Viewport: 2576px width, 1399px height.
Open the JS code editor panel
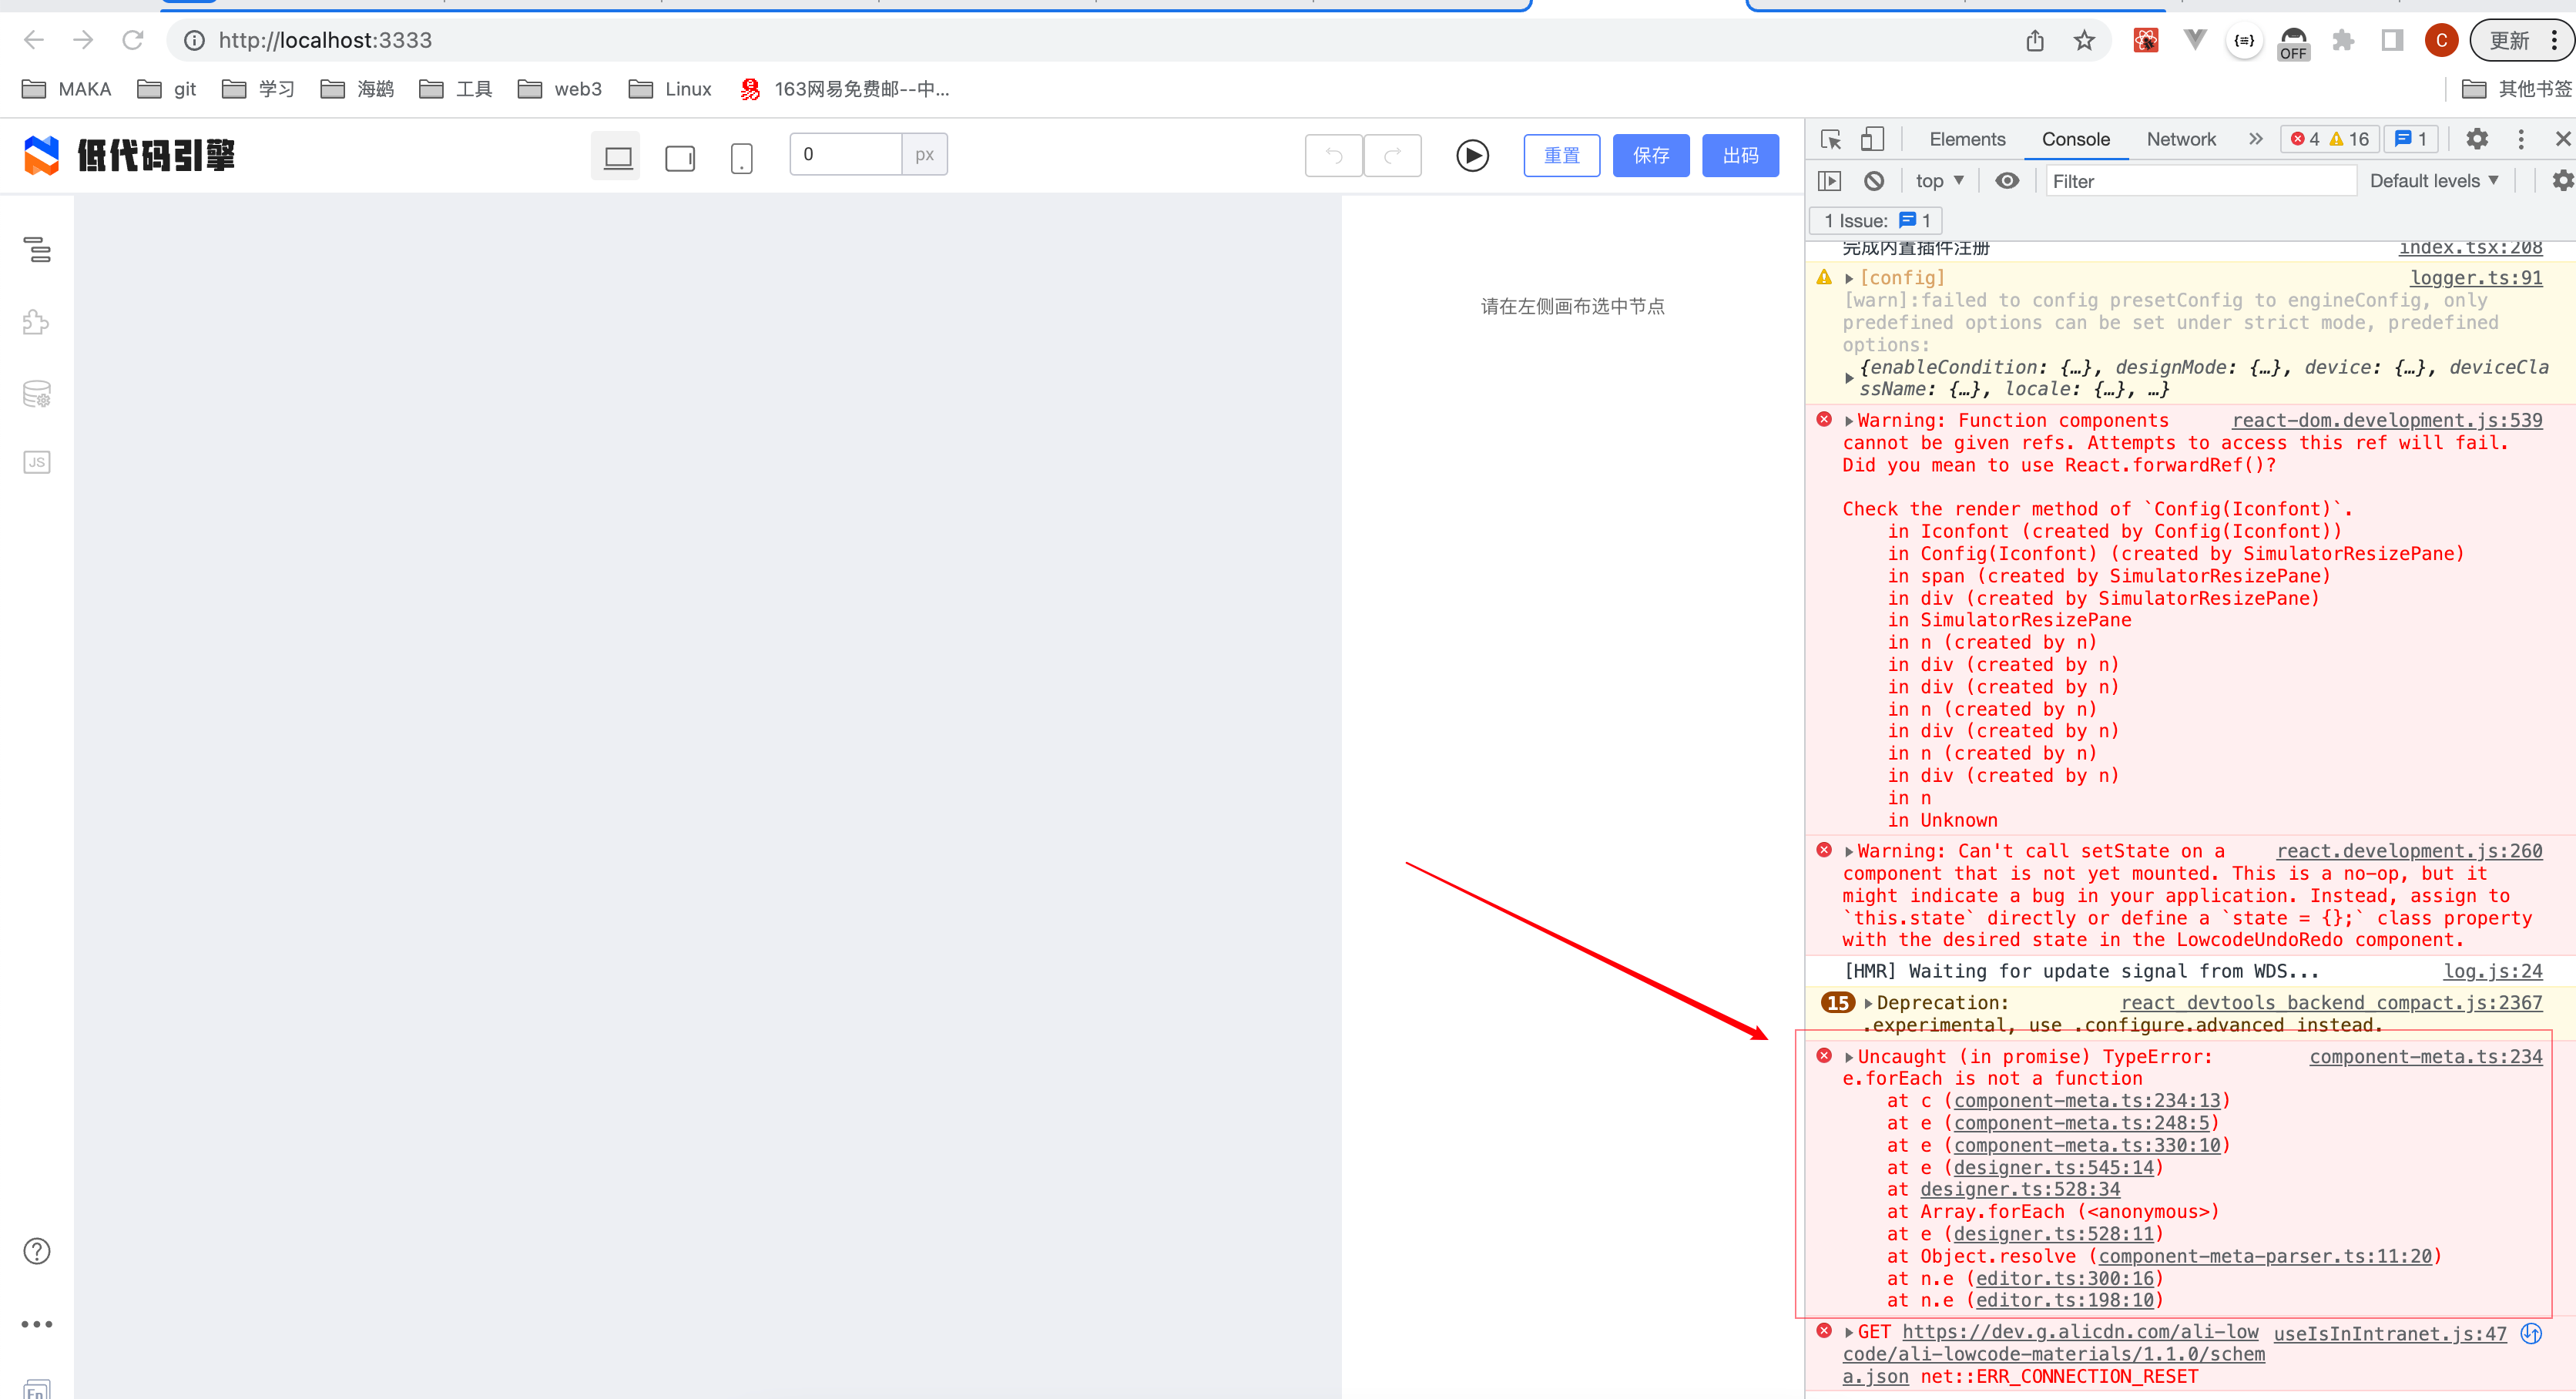36,462
